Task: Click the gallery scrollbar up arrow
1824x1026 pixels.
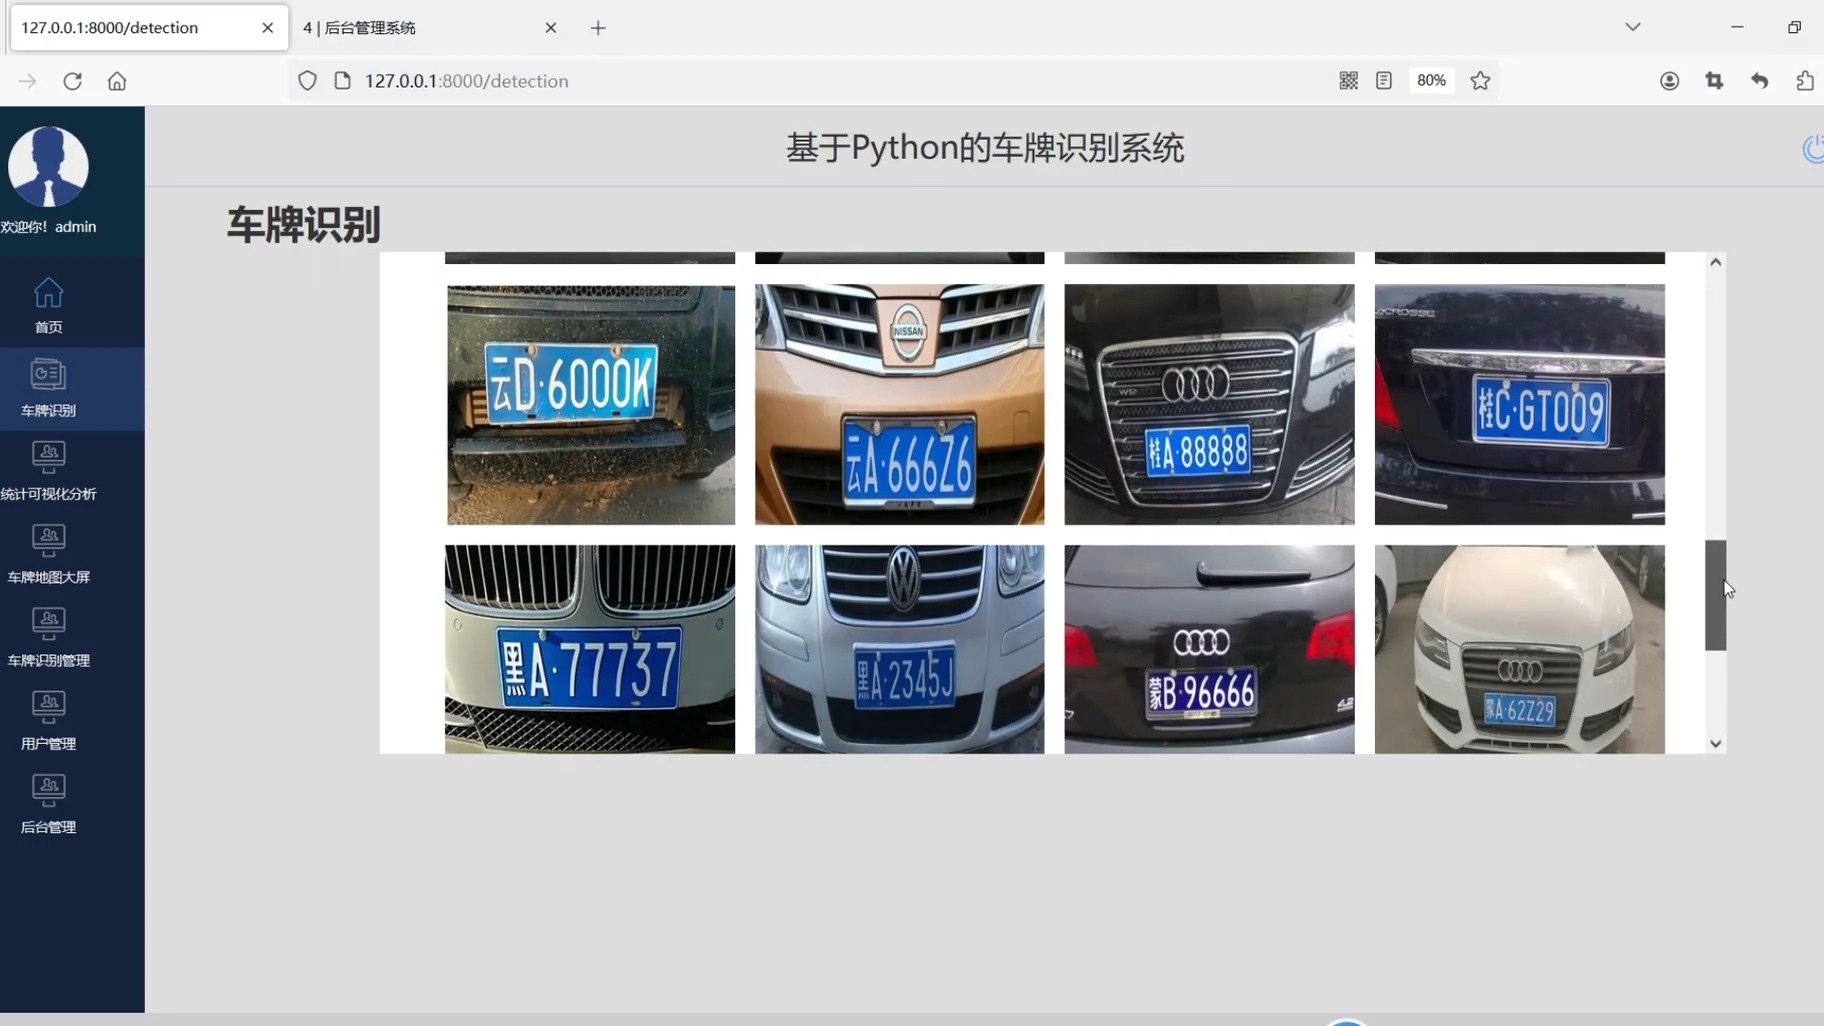Action: click(x=1715, y=262)
